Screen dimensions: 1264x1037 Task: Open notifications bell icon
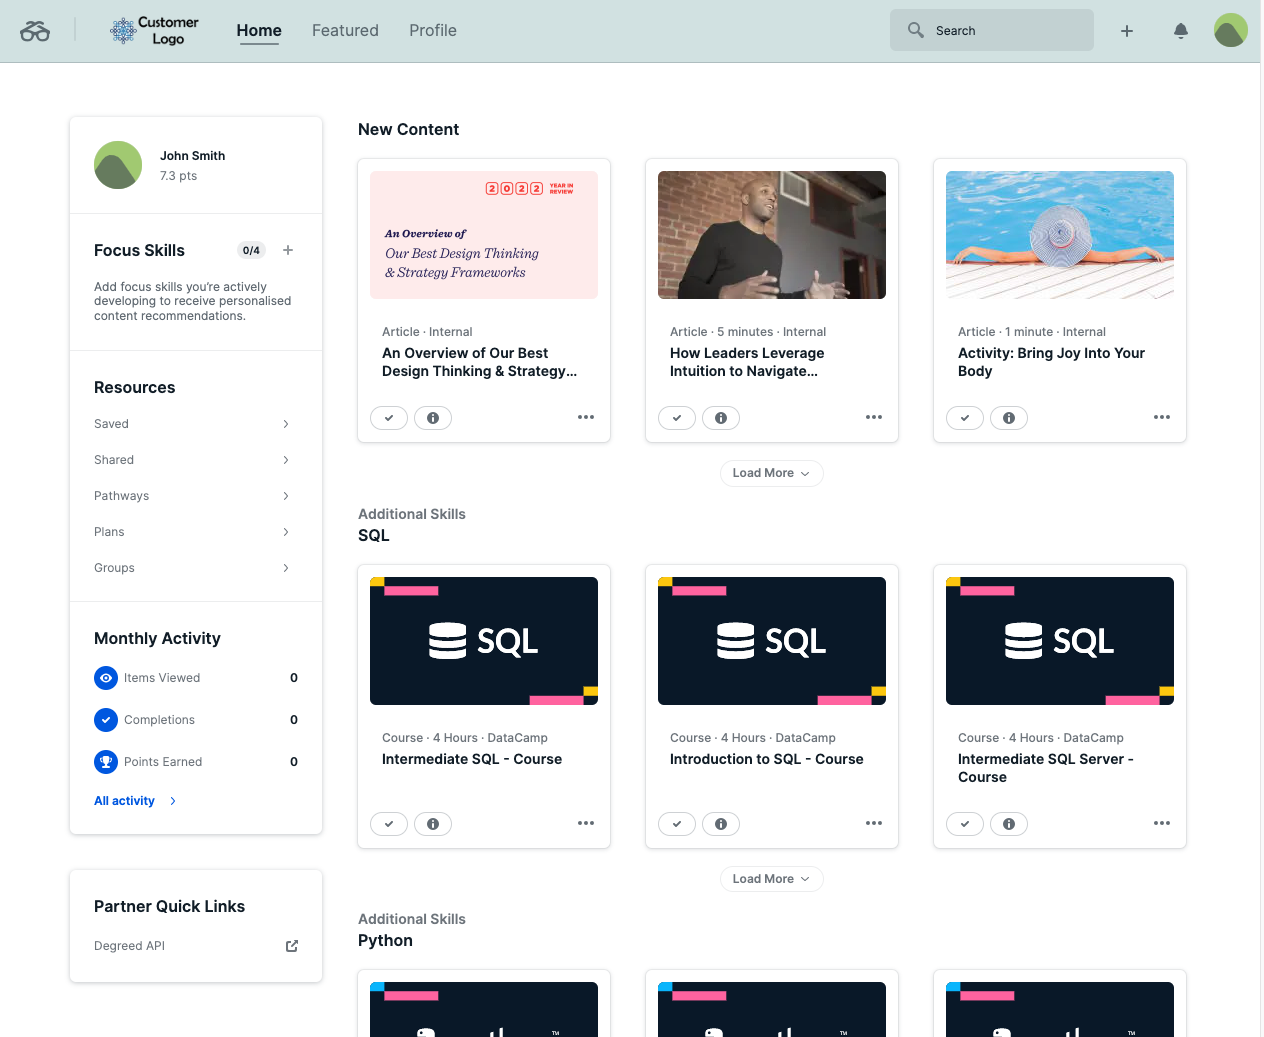tap(1181, 31)
